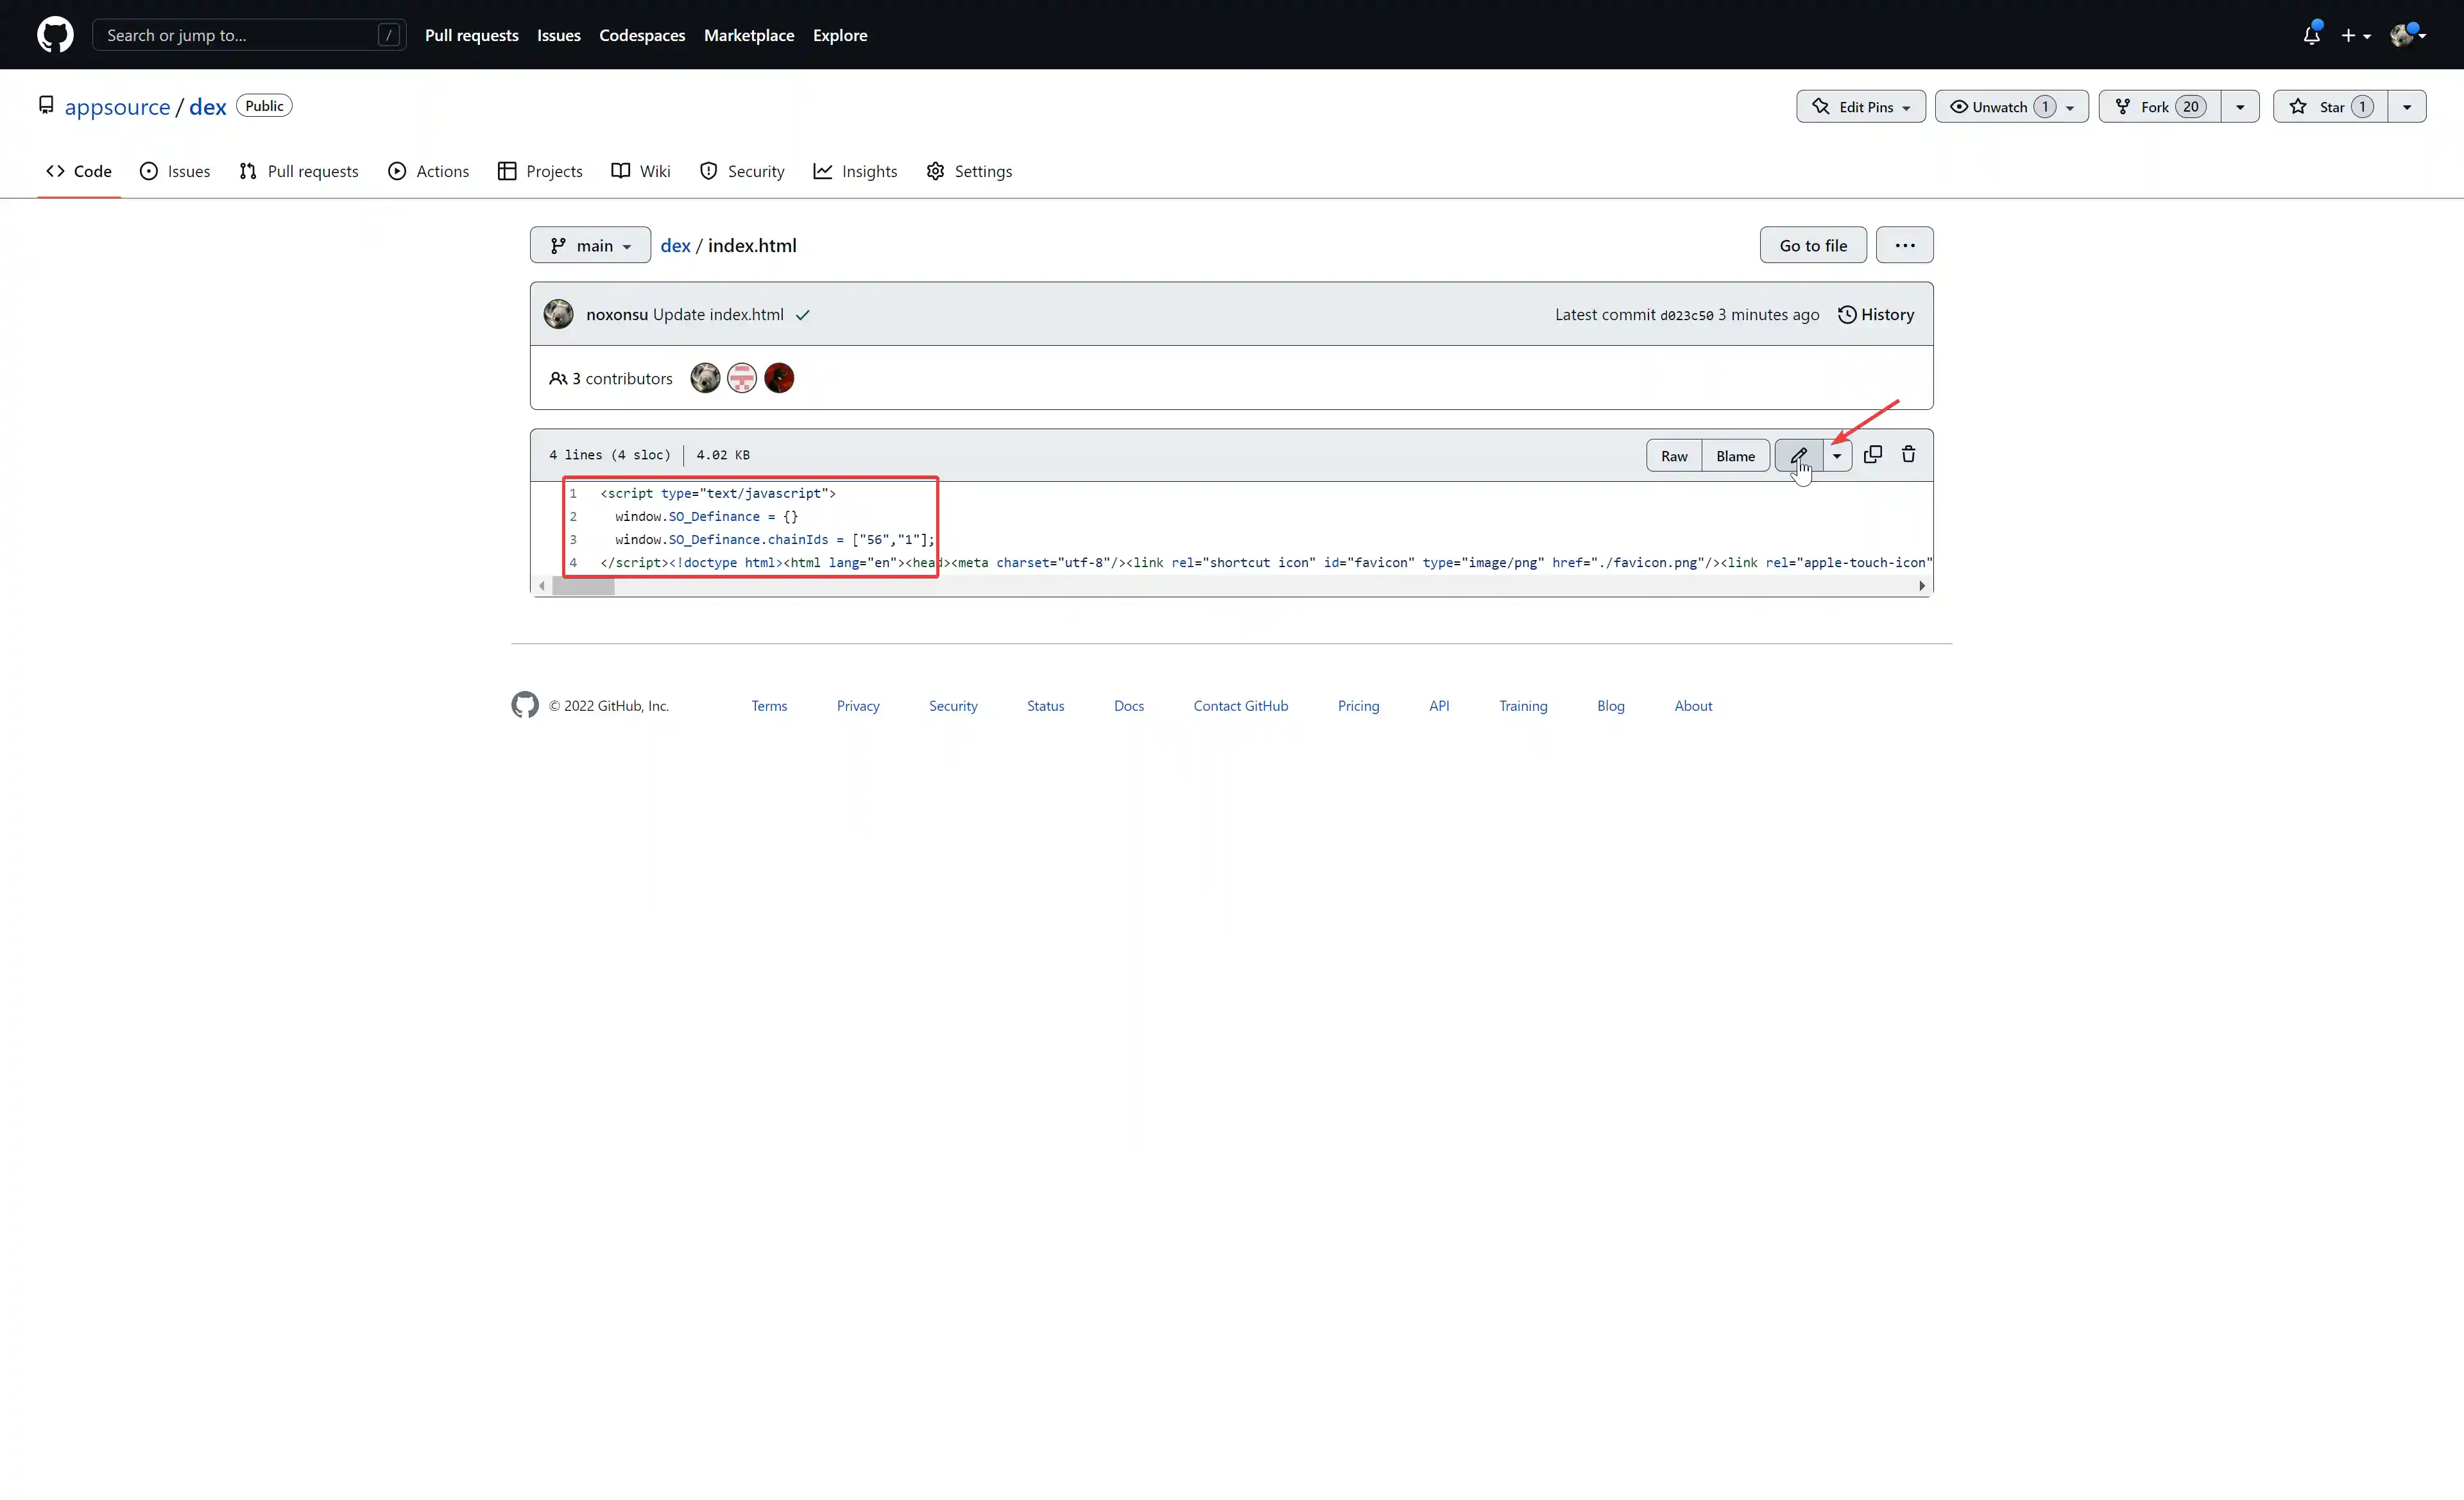
Task: Open the three-dots more options menu
Action: 1904,245
